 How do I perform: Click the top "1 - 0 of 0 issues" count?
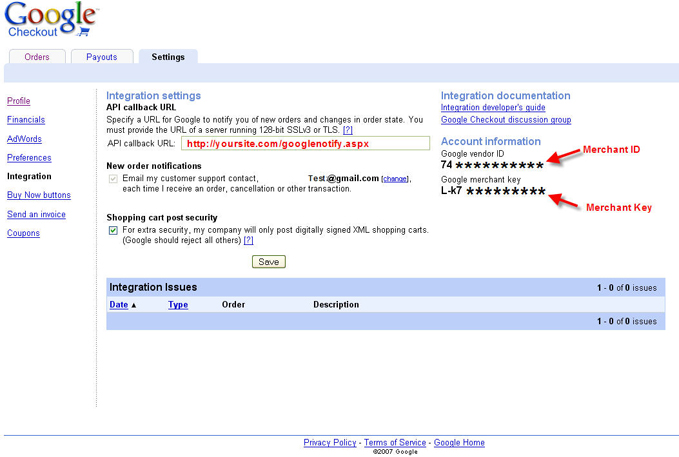point(627,288)
